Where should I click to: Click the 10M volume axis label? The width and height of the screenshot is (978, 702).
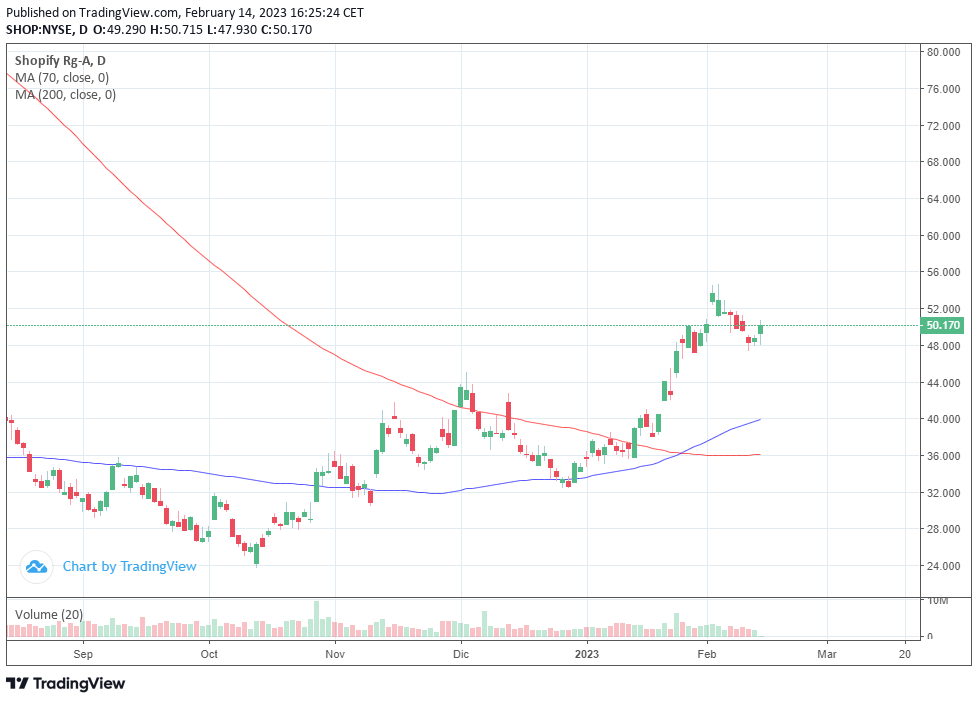pos(938,600)
